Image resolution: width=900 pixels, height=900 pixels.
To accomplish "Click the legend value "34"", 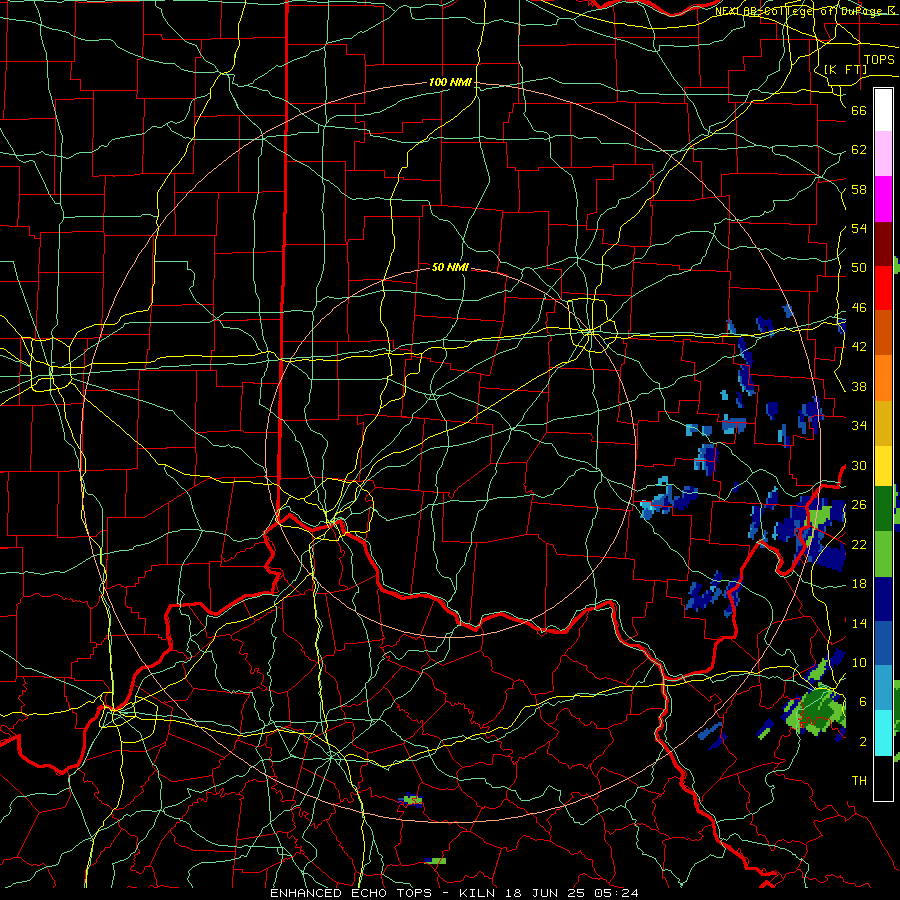I will 859,425.
